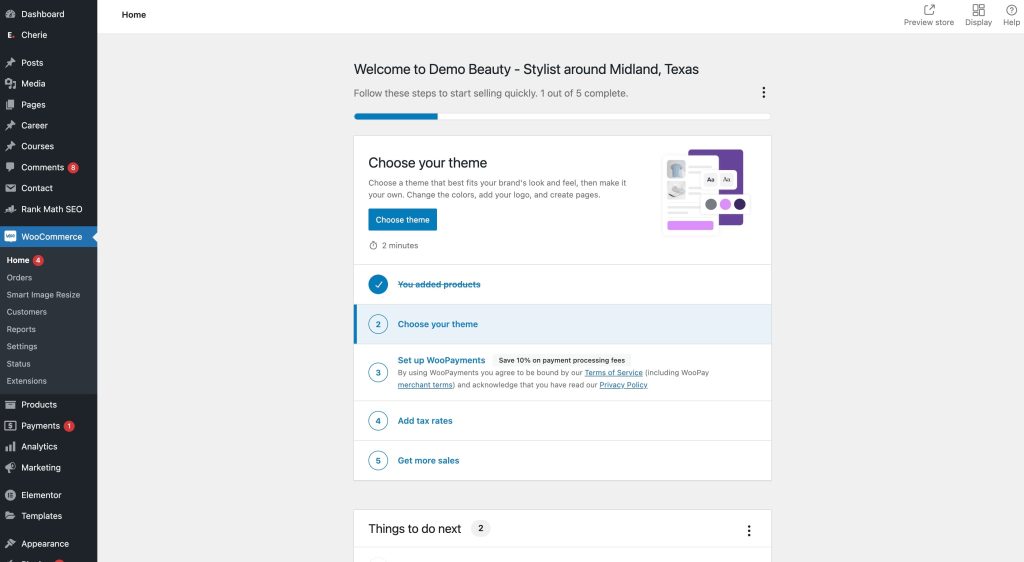Open Marketing section in the sidebar
The image size is (1024, 562).
(x=40, y=468)
